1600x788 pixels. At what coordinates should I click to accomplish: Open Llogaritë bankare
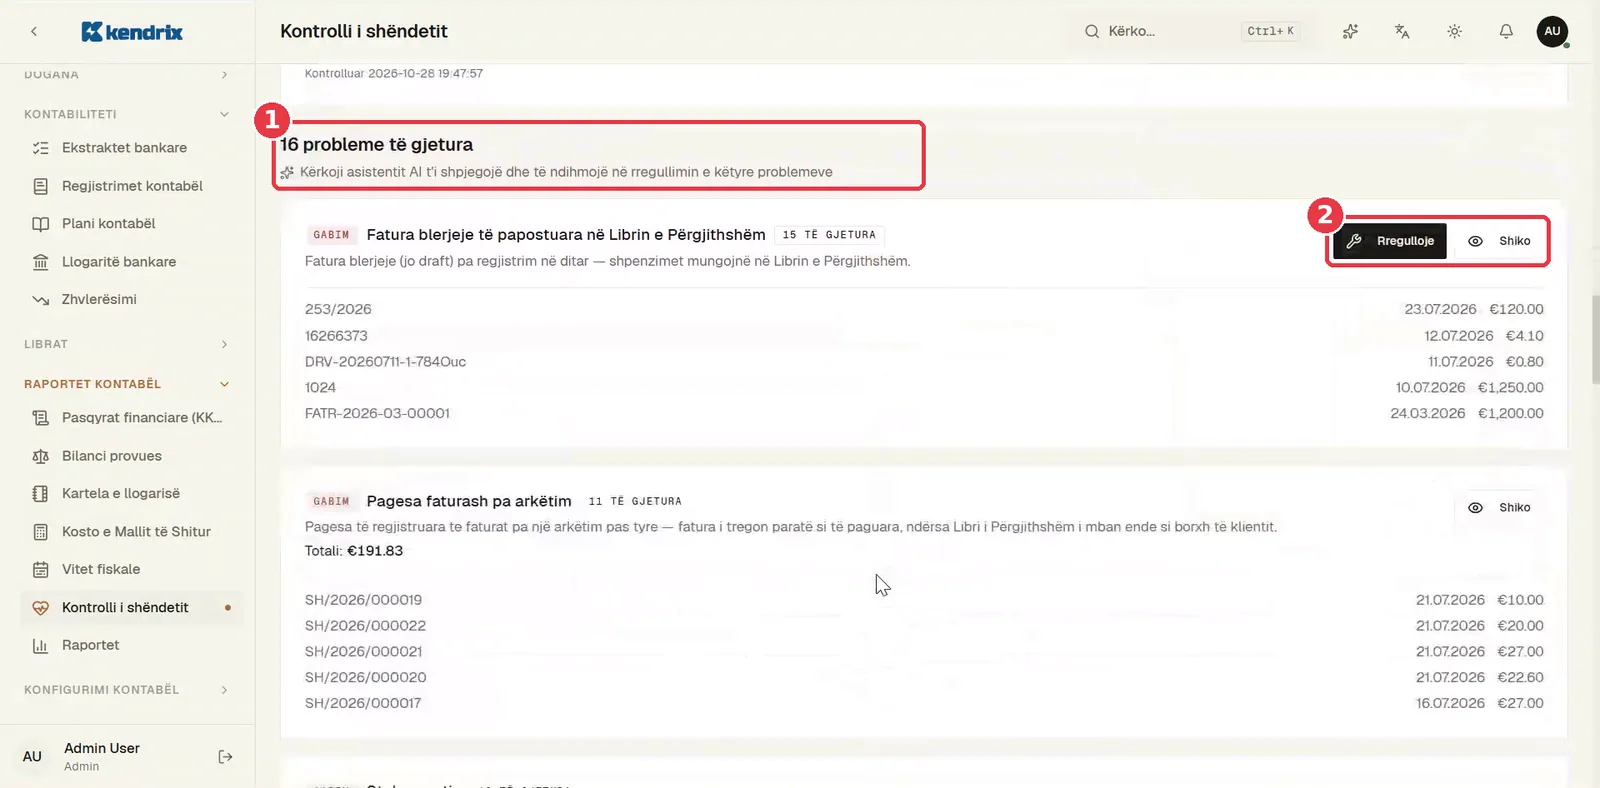(x=131, y=262)
